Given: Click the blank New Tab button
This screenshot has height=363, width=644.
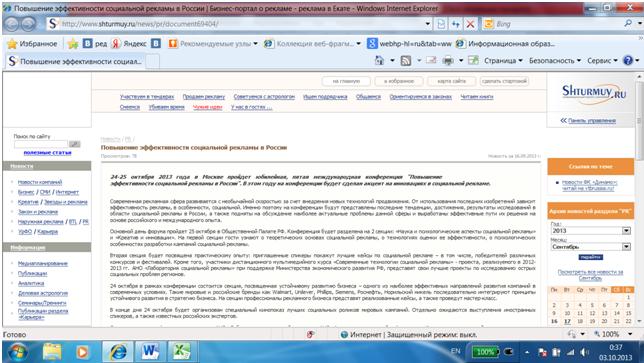Looking at the screenshot, I should (152, 61).
